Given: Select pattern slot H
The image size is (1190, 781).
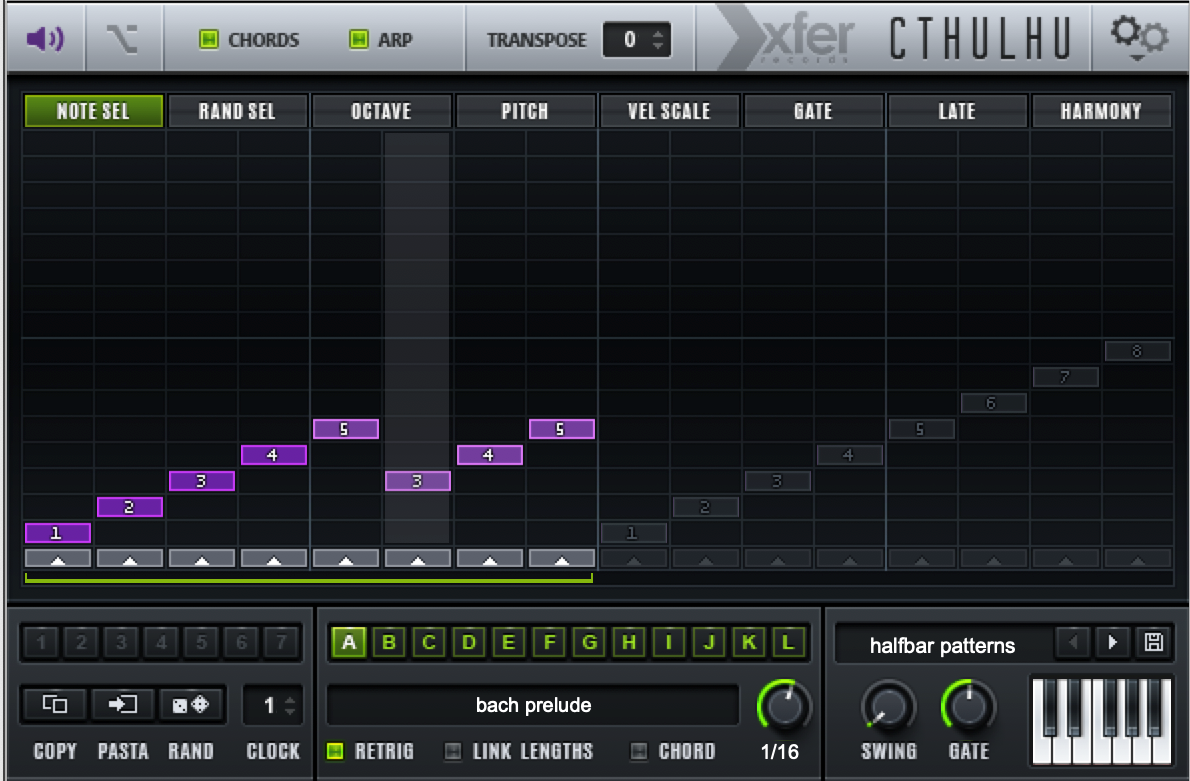Looking at the screenshot, I should (x=629, y=642).
